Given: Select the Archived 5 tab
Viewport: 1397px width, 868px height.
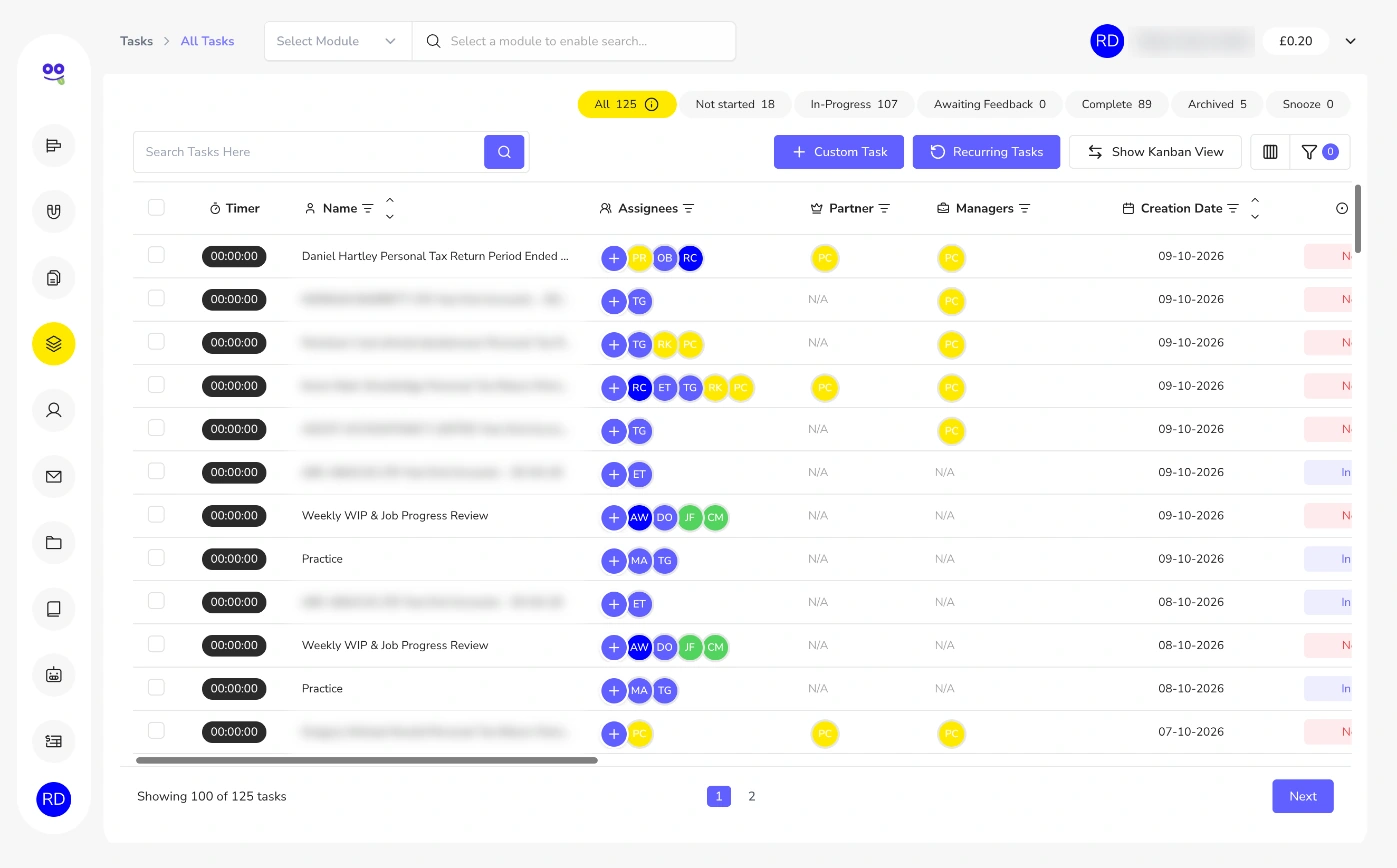Looking at the screenshot, I should coord(1217,104).
